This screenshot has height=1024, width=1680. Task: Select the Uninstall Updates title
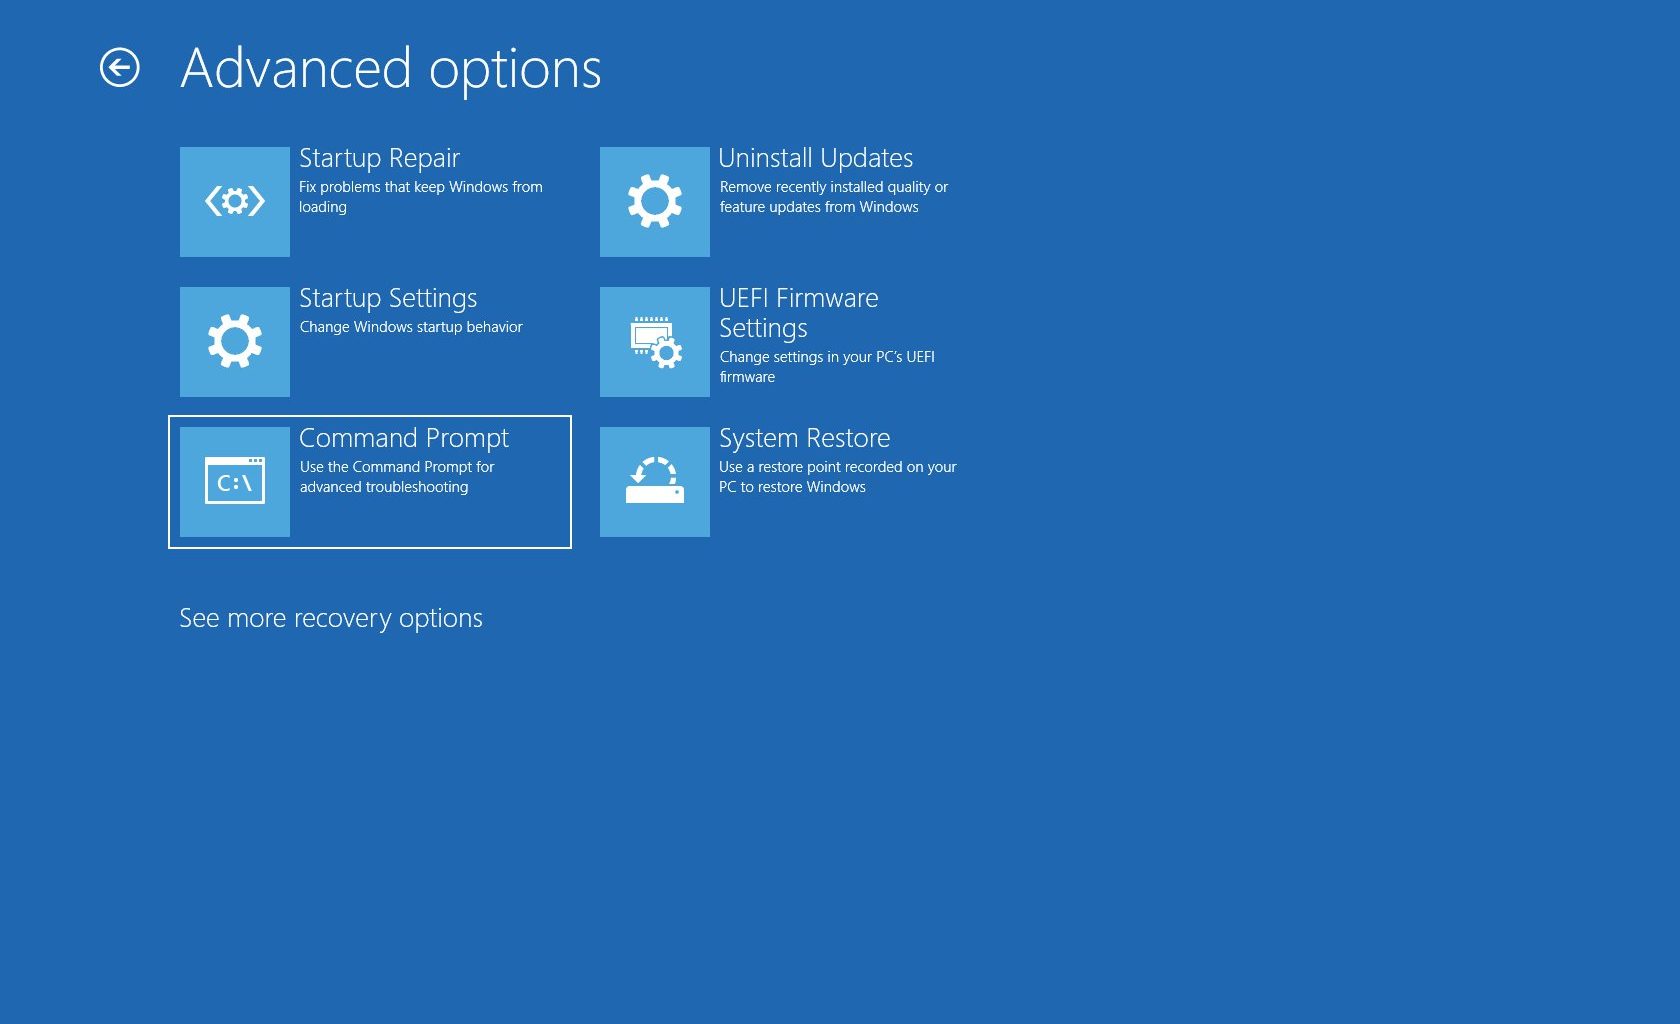[x=816, y=158]
